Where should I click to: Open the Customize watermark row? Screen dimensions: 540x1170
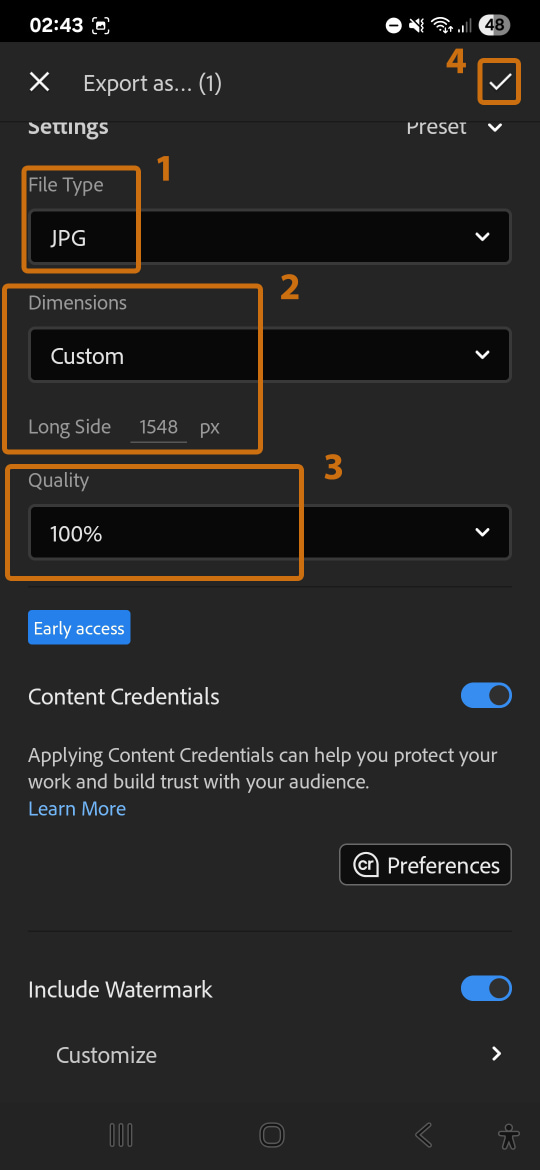[270, 1054]
